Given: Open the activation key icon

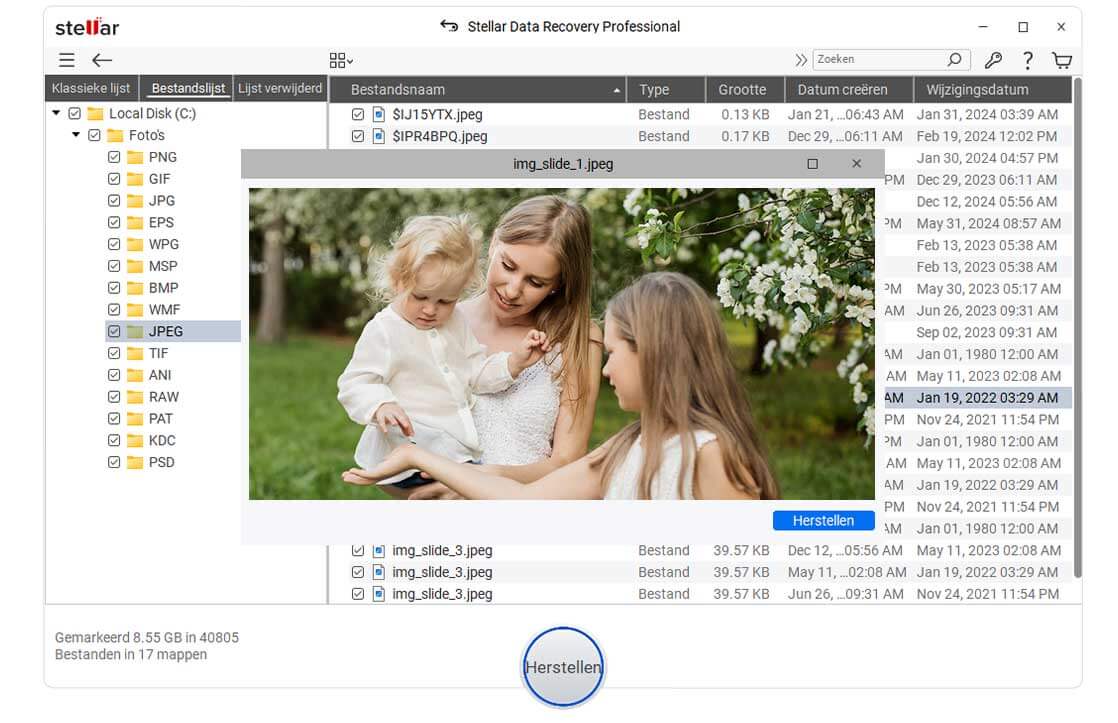Looking at the screenshot, I should tap(993, 60).
